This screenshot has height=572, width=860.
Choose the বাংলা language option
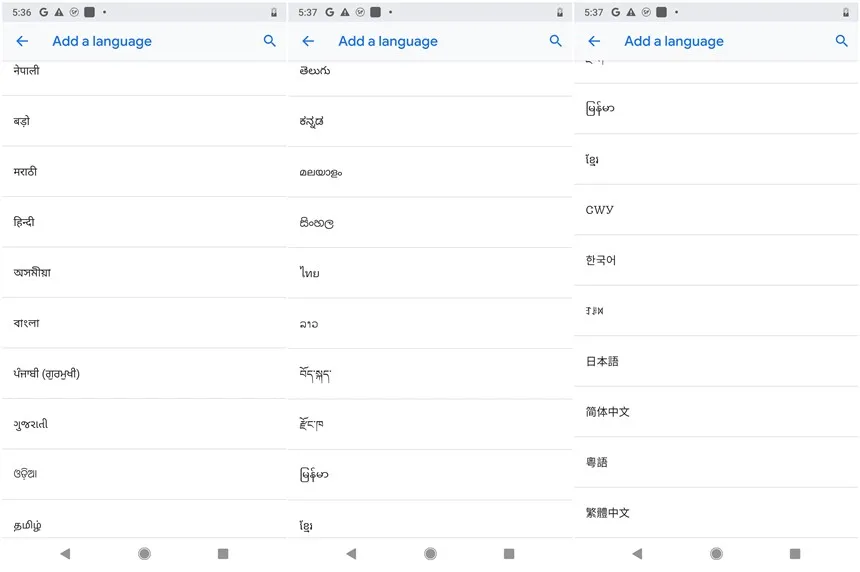(x=144, y=323)
